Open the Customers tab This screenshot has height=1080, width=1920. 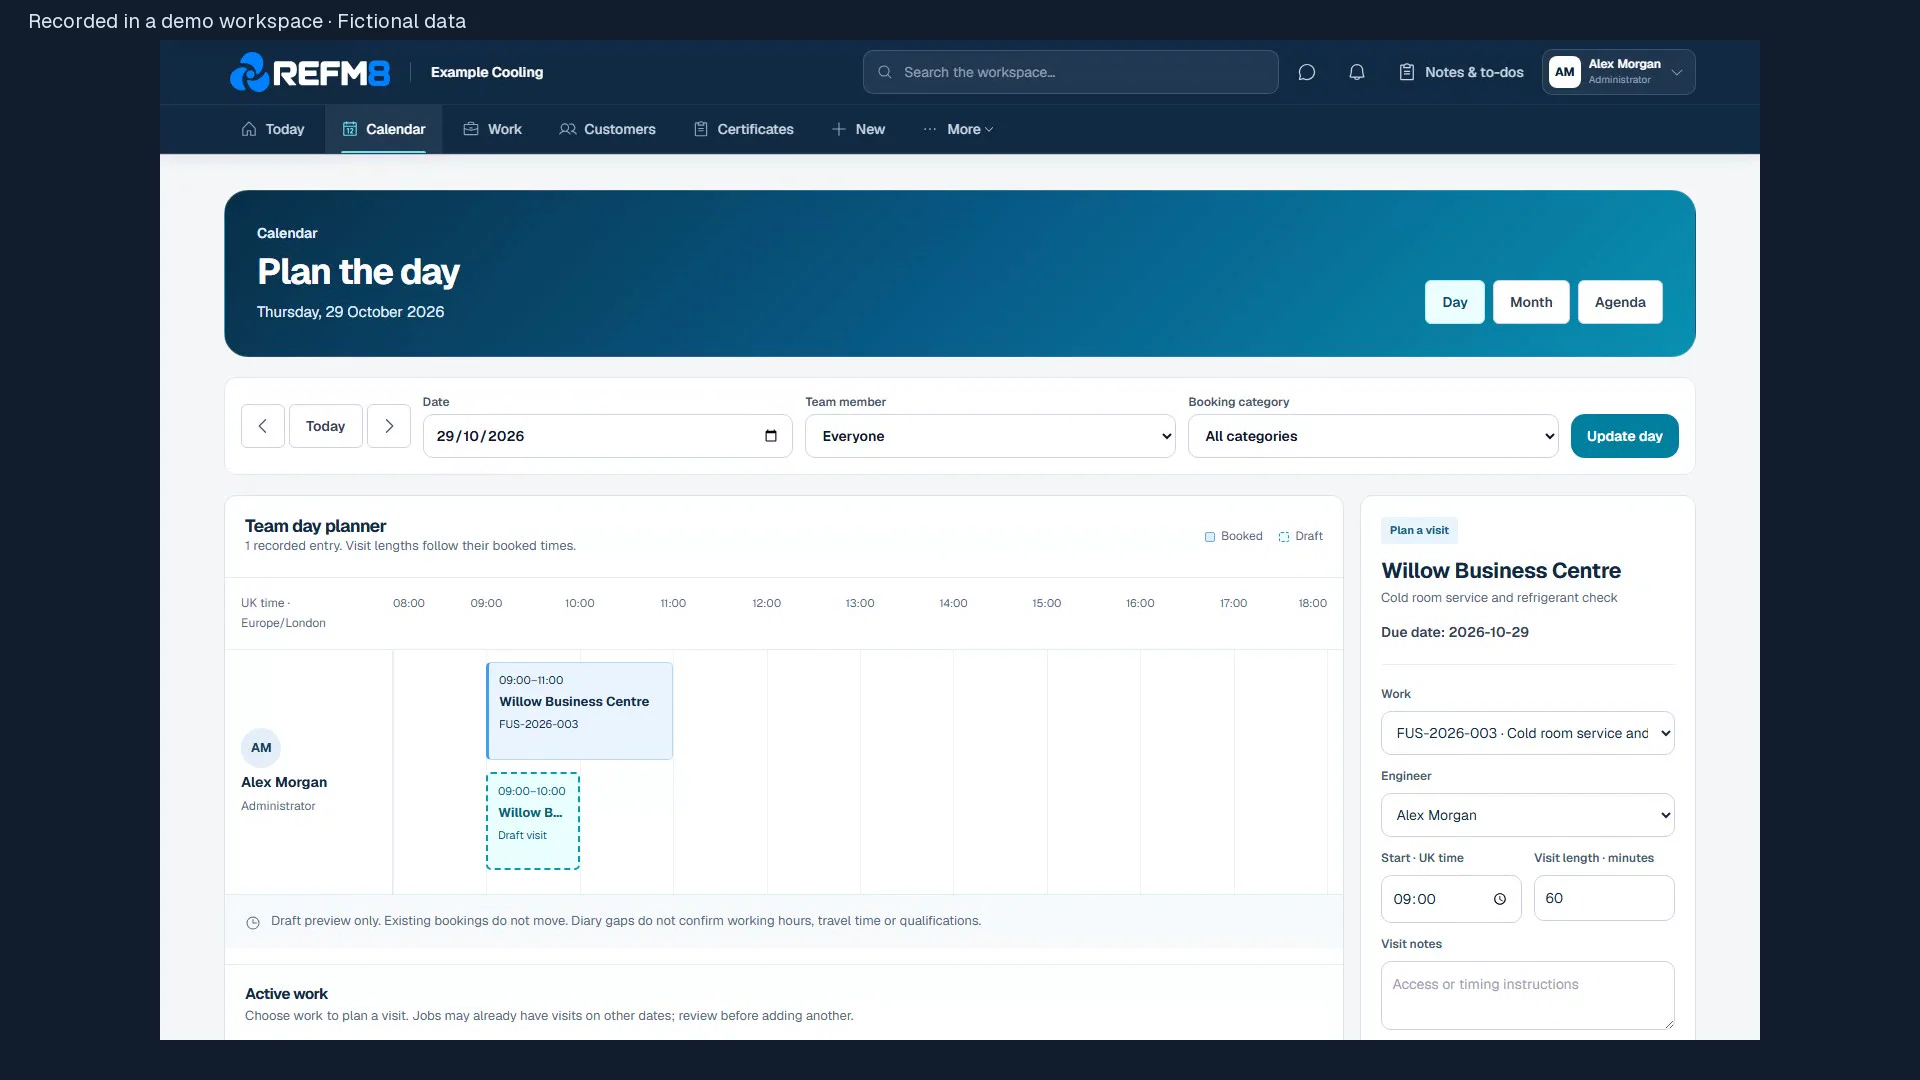click(x=607, y=129)
